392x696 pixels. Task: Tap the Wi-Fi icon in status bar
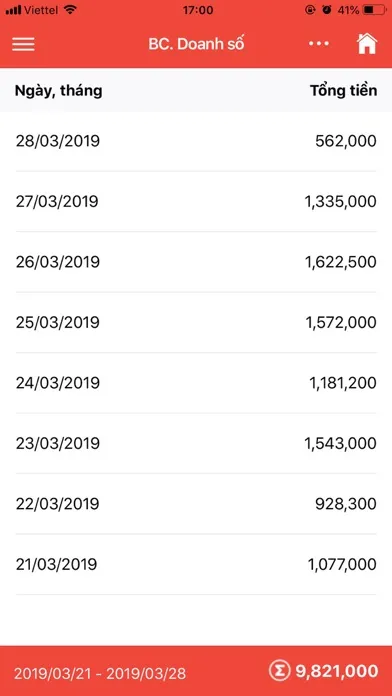(70, 9)
